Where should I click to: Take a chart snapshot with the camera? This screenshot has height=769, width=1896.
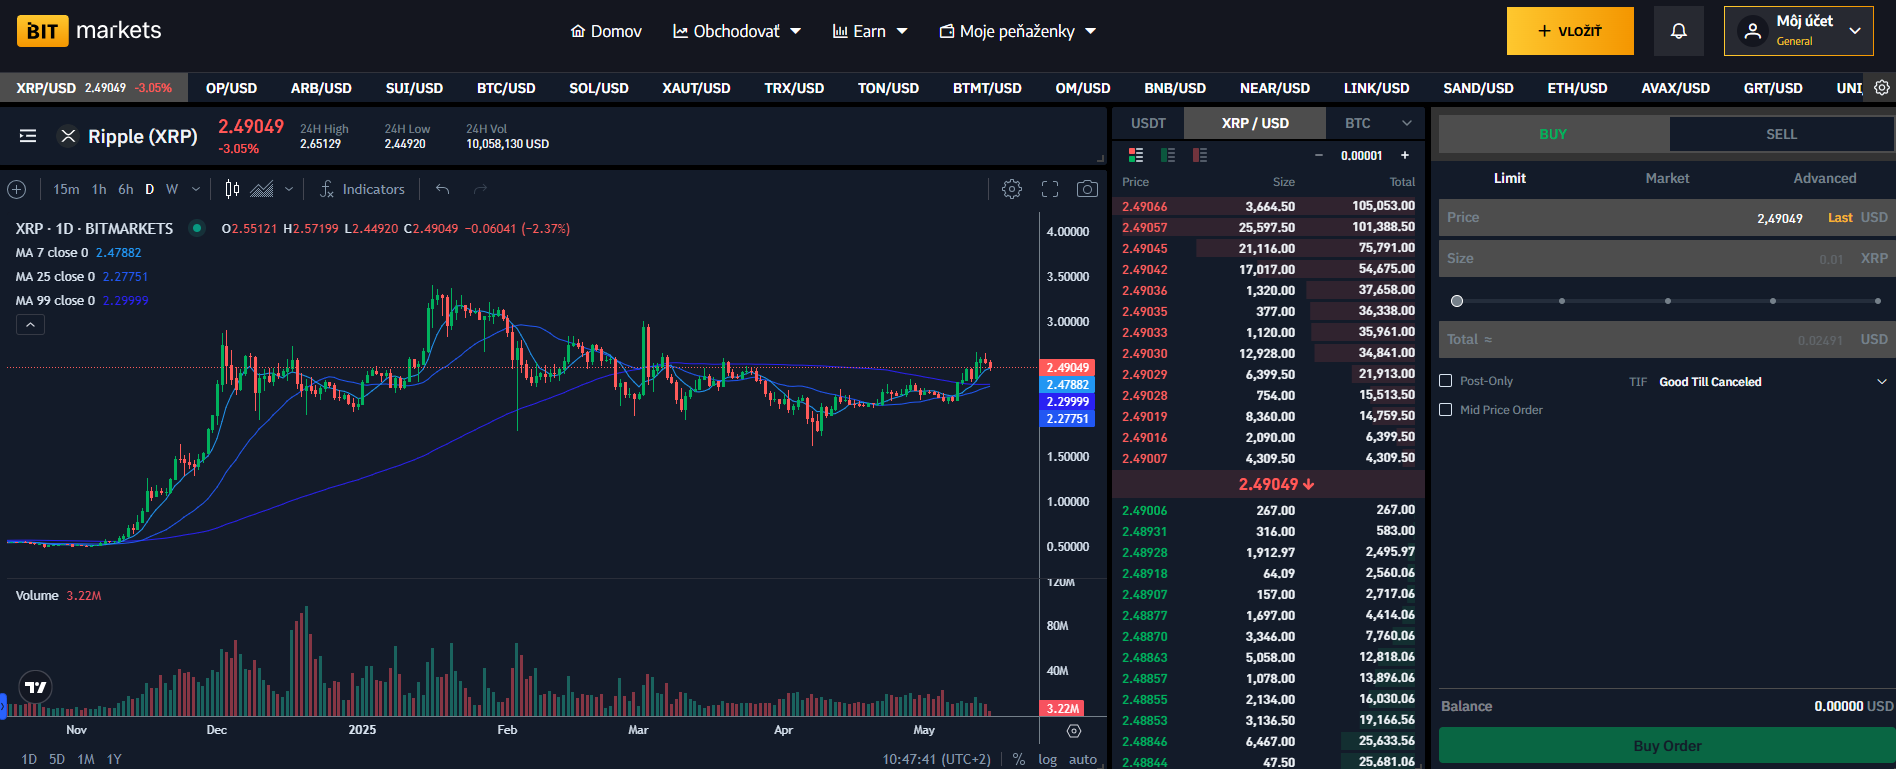click(1087, 189)
